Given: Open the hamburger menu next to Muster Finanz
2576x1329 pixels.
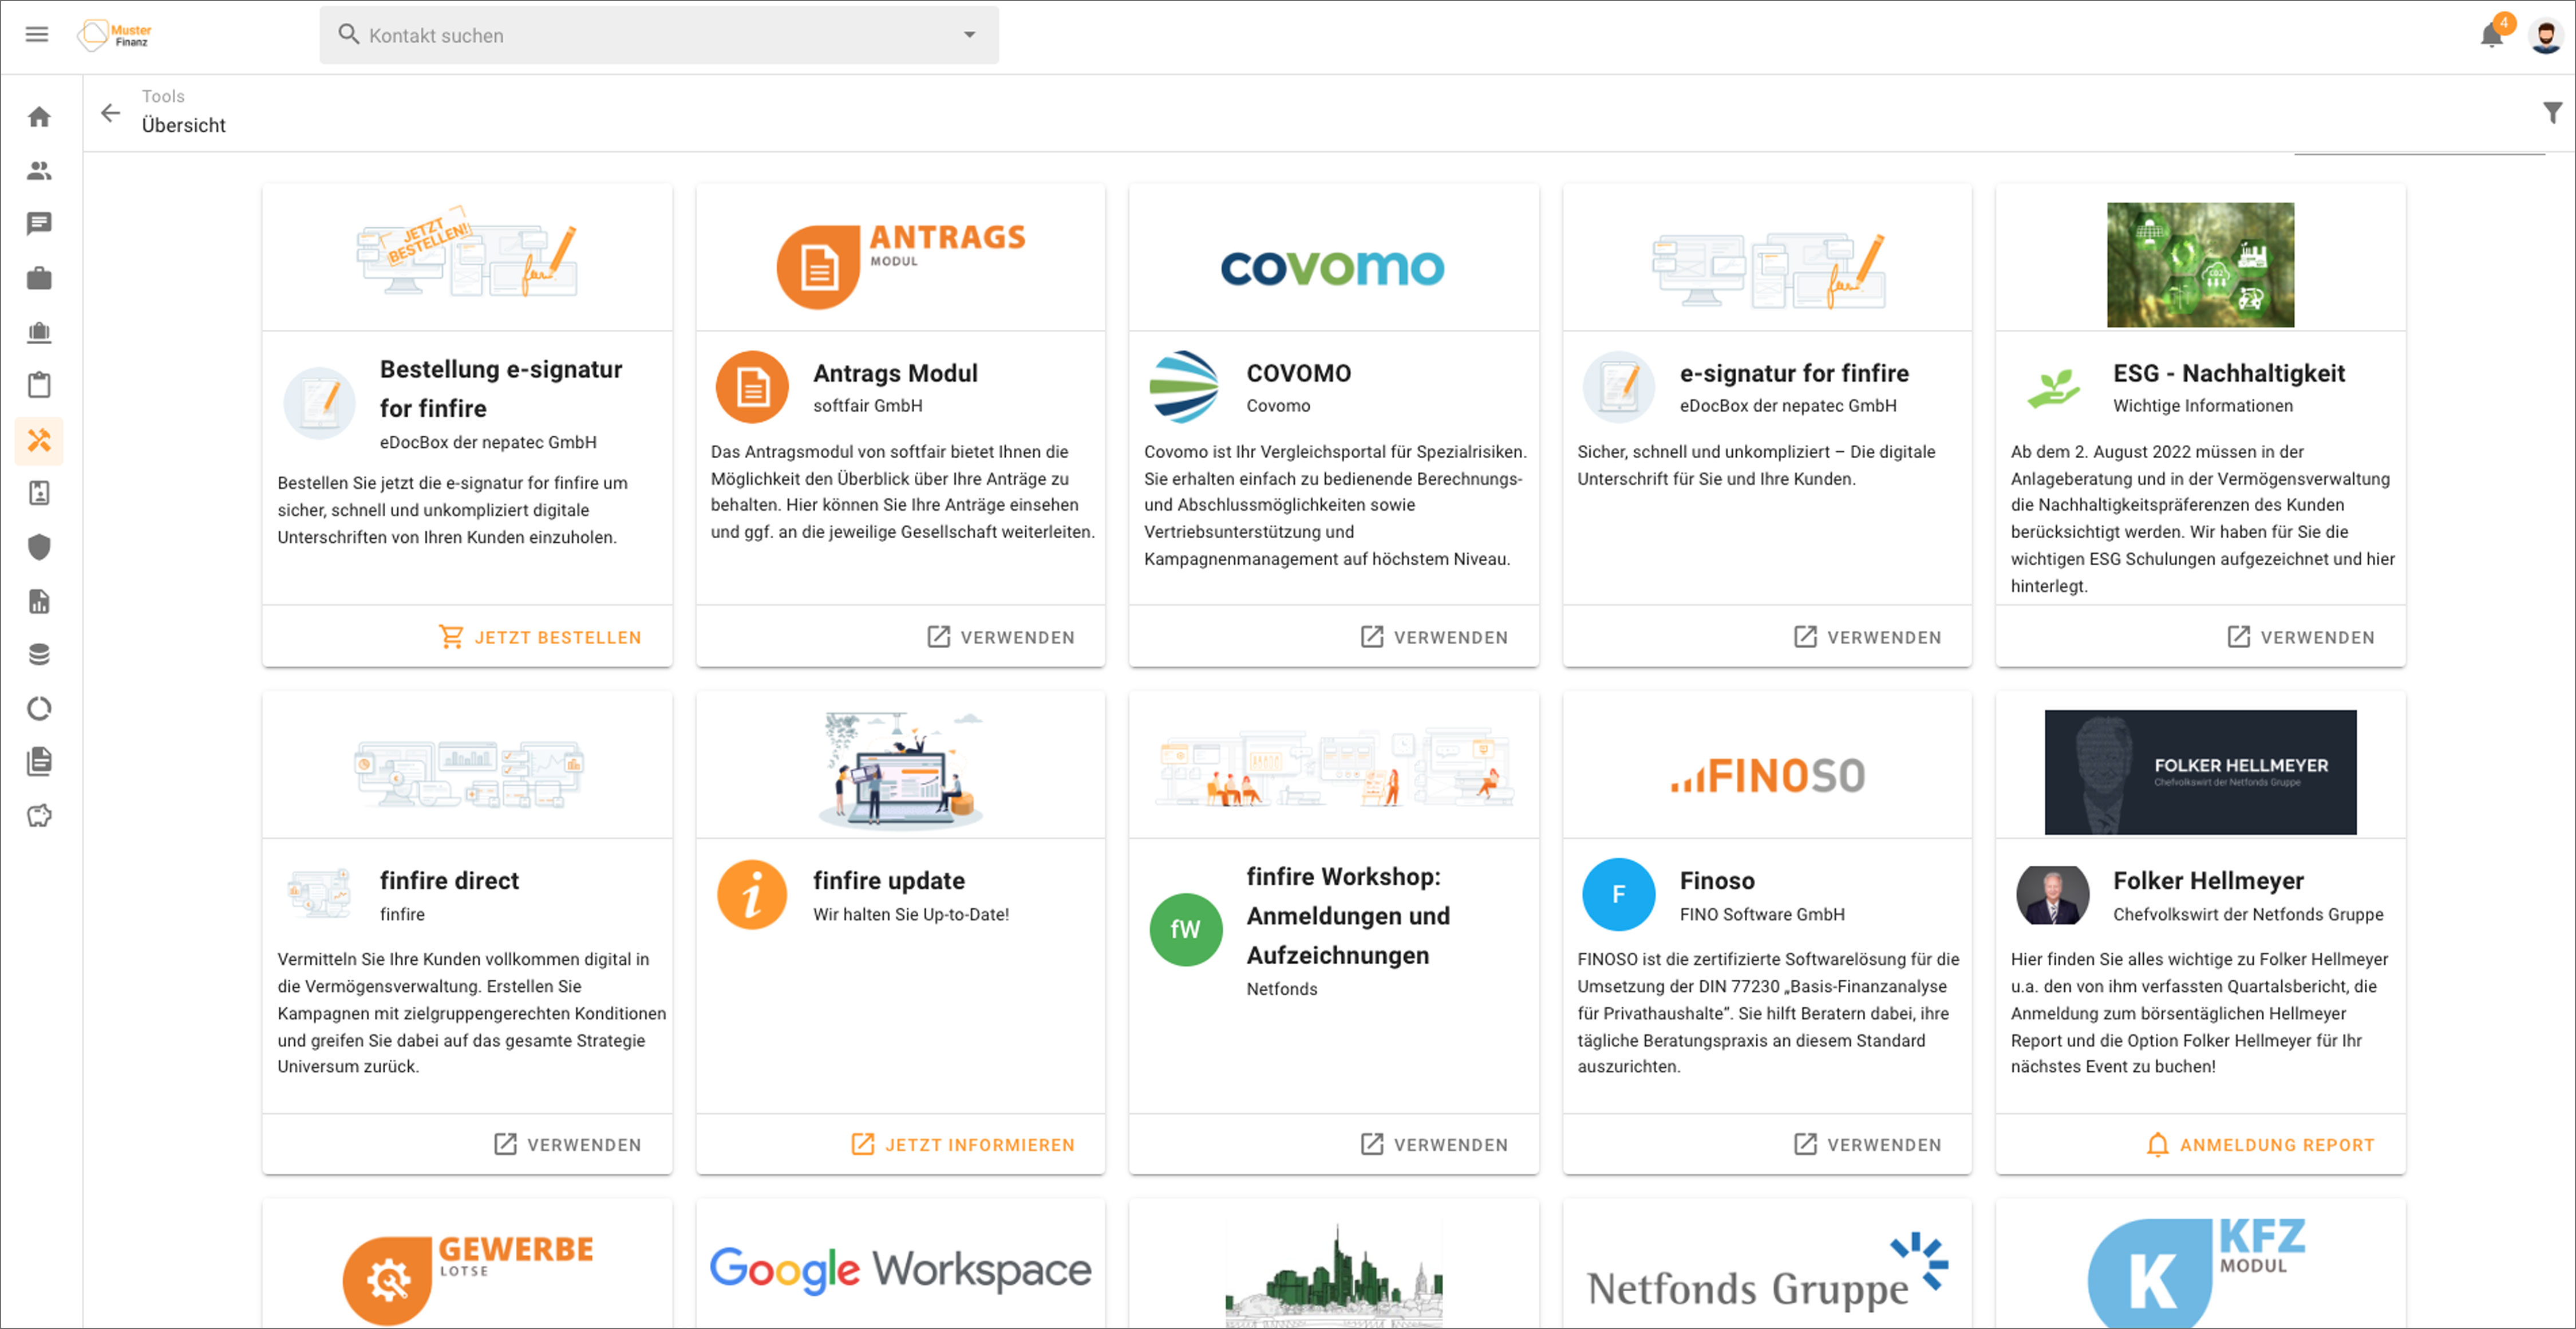Looking at the screenshot, I should click(x=37, y=34).
